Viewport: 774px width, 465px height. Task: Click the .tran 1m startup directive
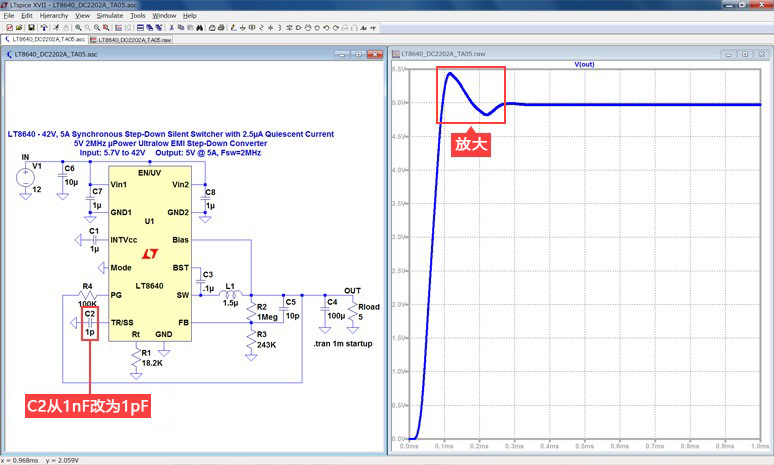tap(343, 344)
